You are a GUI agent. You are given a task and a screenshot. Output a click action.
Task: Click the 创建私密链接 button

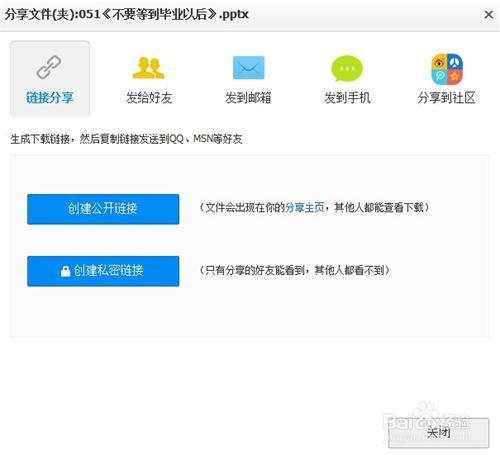[x=103, y=271]
